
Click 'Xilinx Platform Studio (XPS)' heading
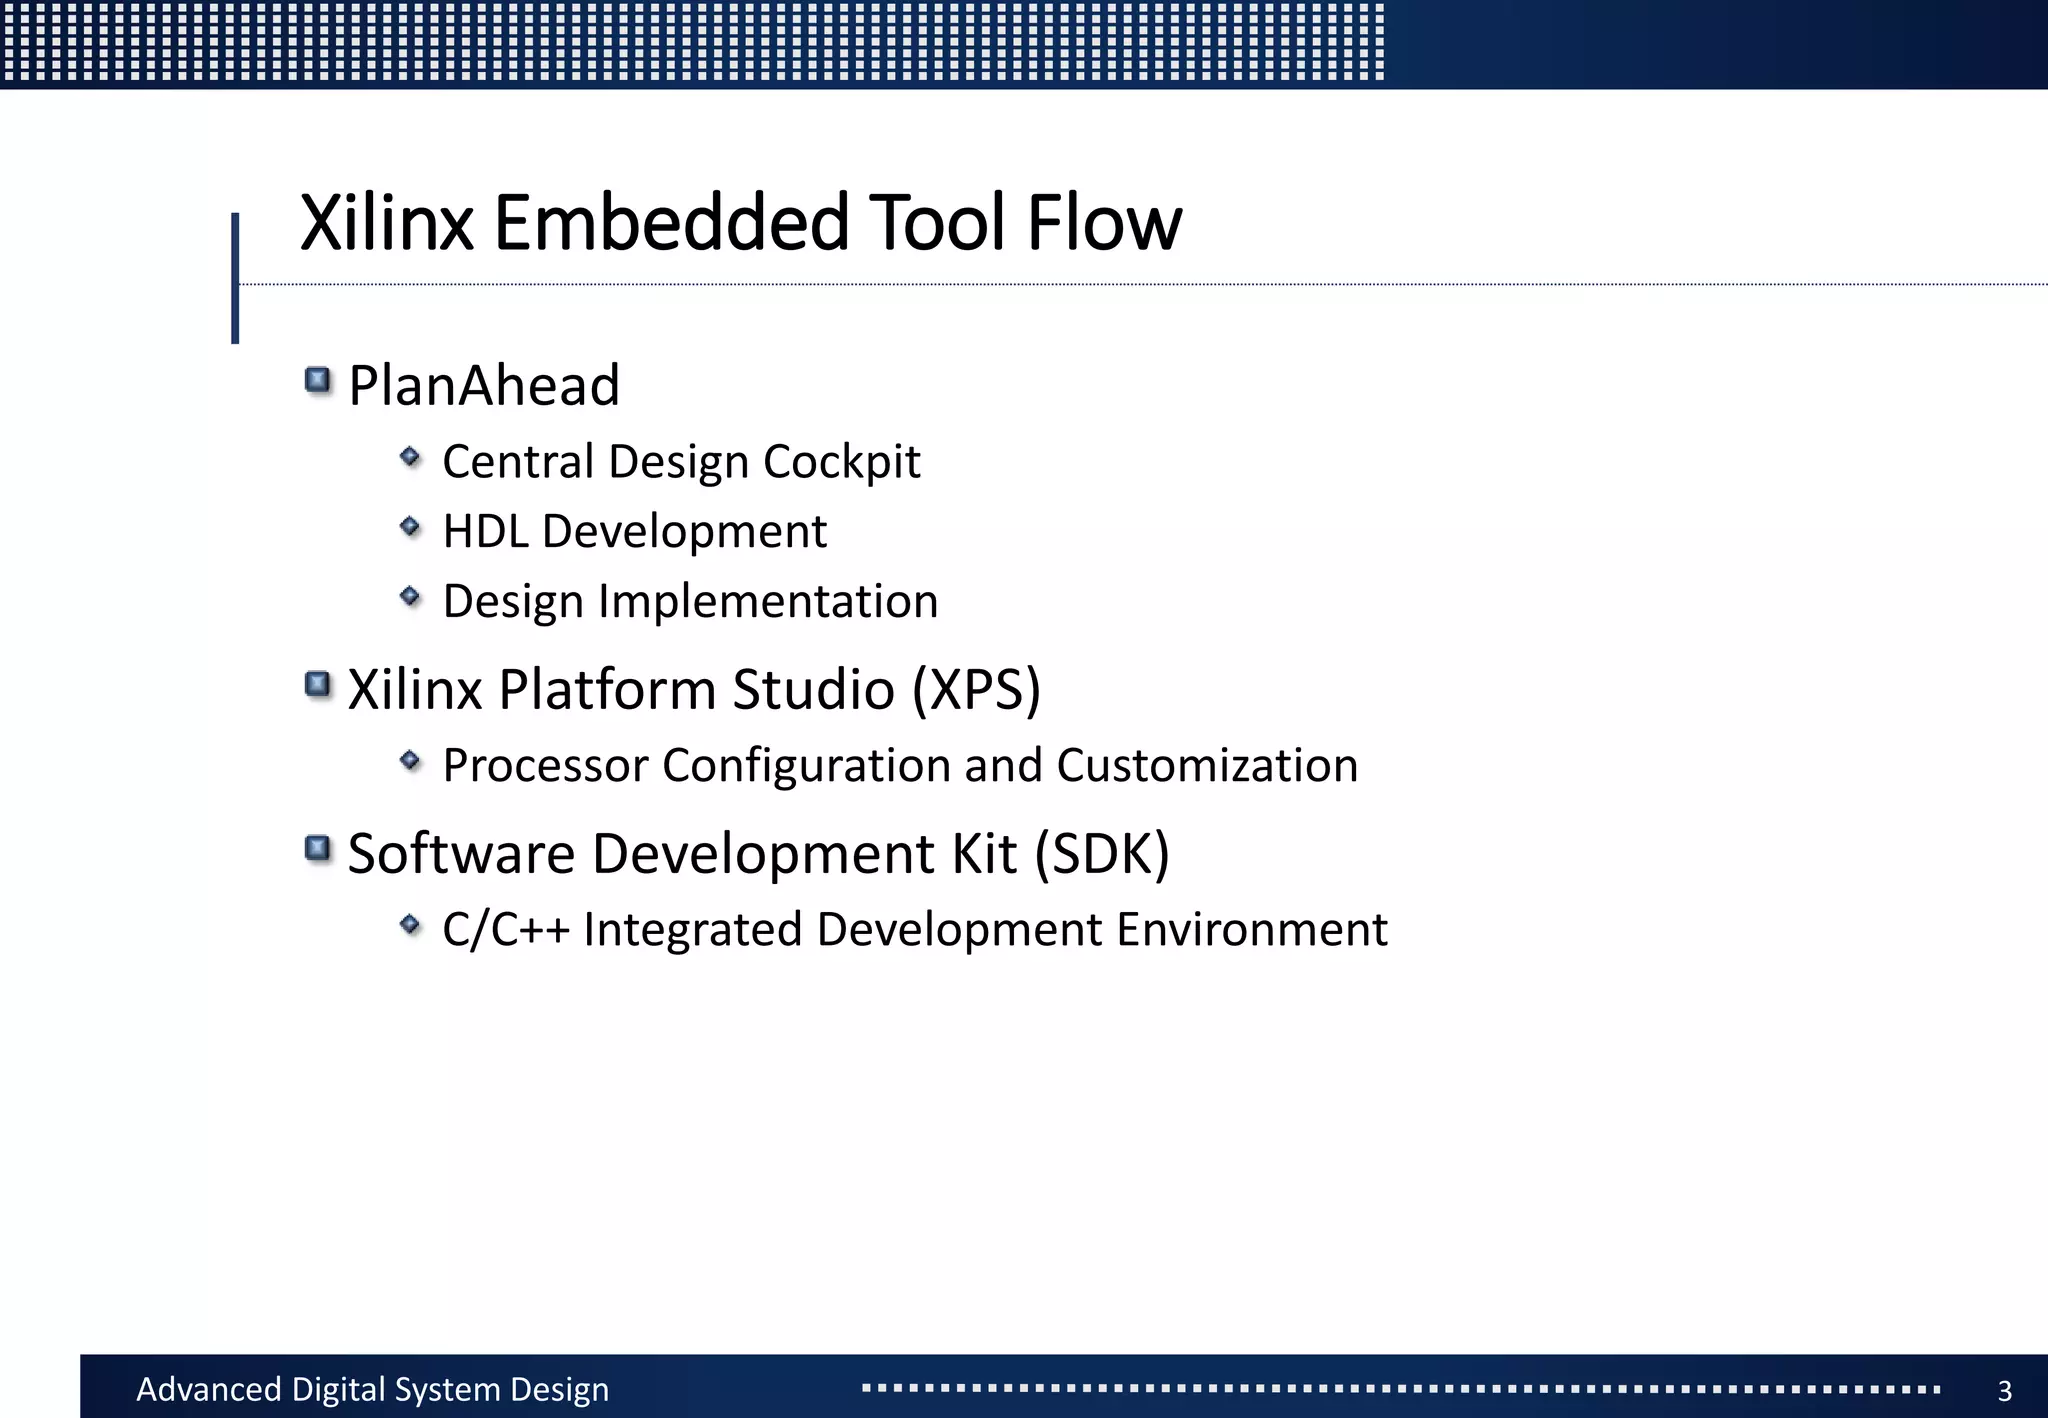[694, 690]
